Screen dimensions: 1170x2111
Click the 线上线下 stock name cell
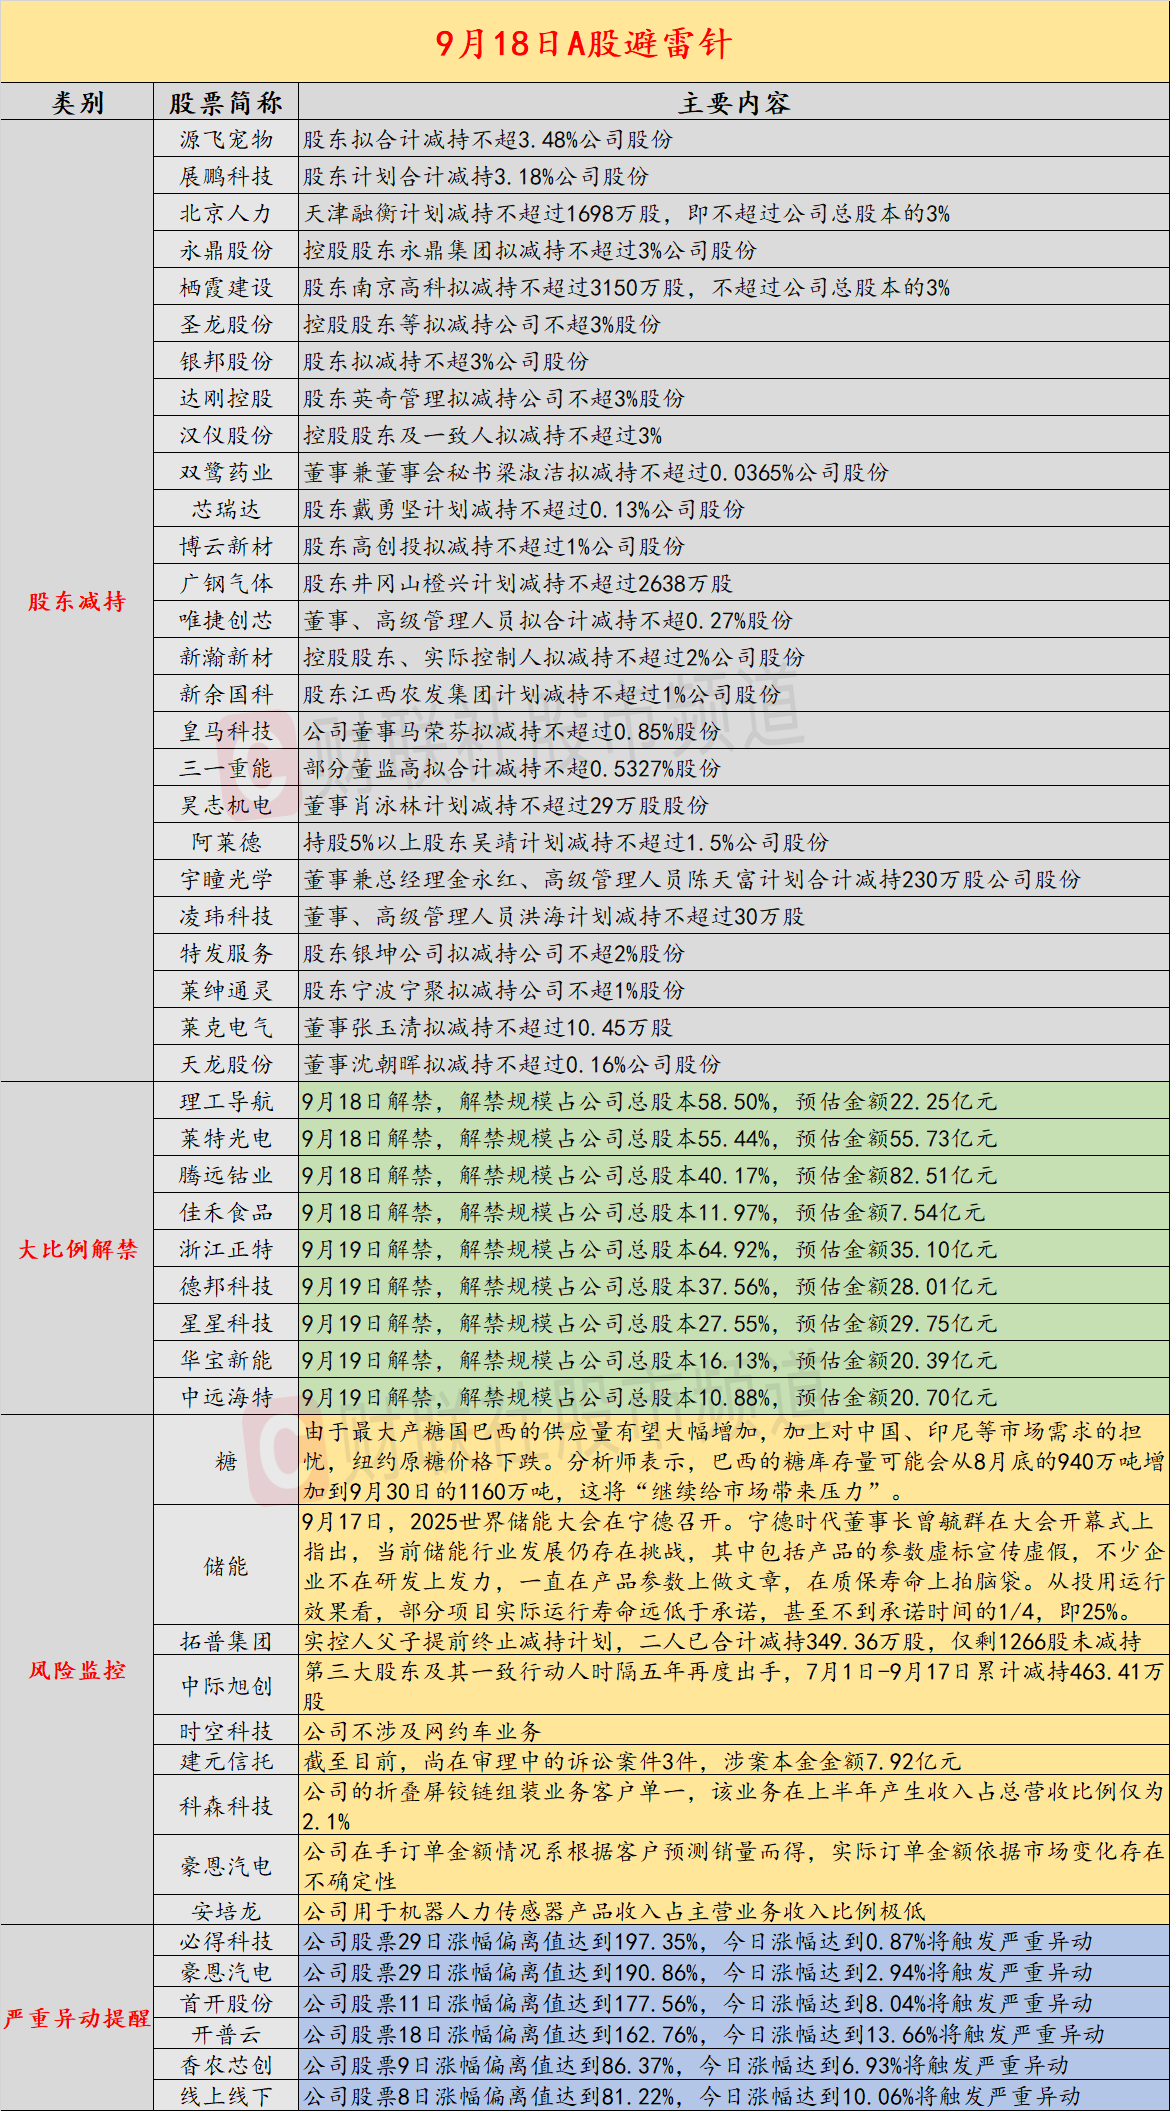(x=226, y=2096)
